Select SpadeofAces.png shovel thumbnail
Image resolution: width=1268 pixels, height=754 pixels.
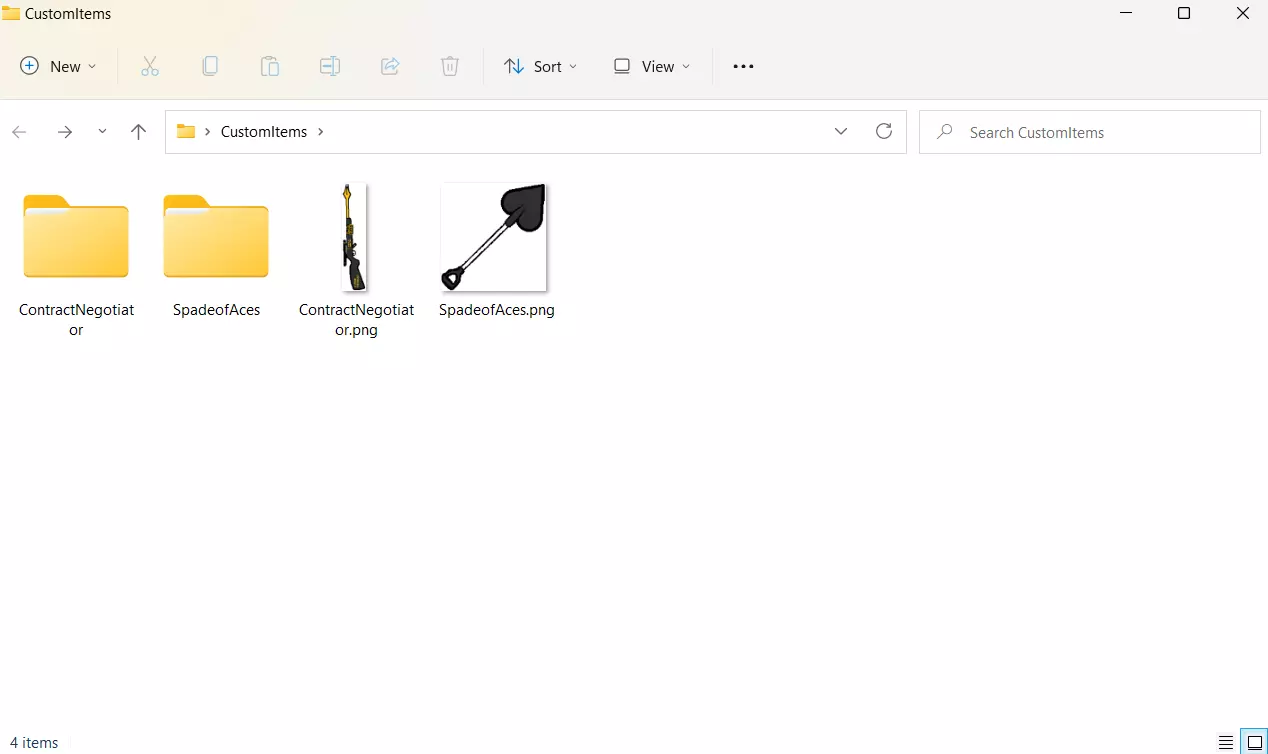pos(495,237)
